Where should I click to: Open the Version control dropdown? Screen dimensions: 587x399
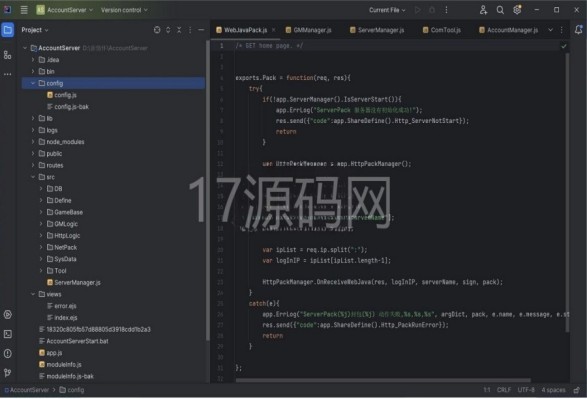coord(124,10)
